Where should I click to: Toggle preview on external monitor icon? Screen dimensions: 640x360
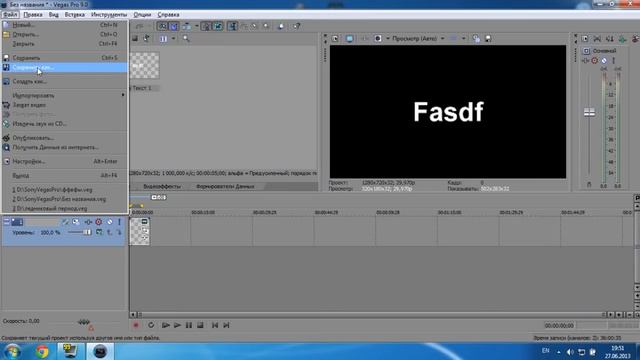349,38
